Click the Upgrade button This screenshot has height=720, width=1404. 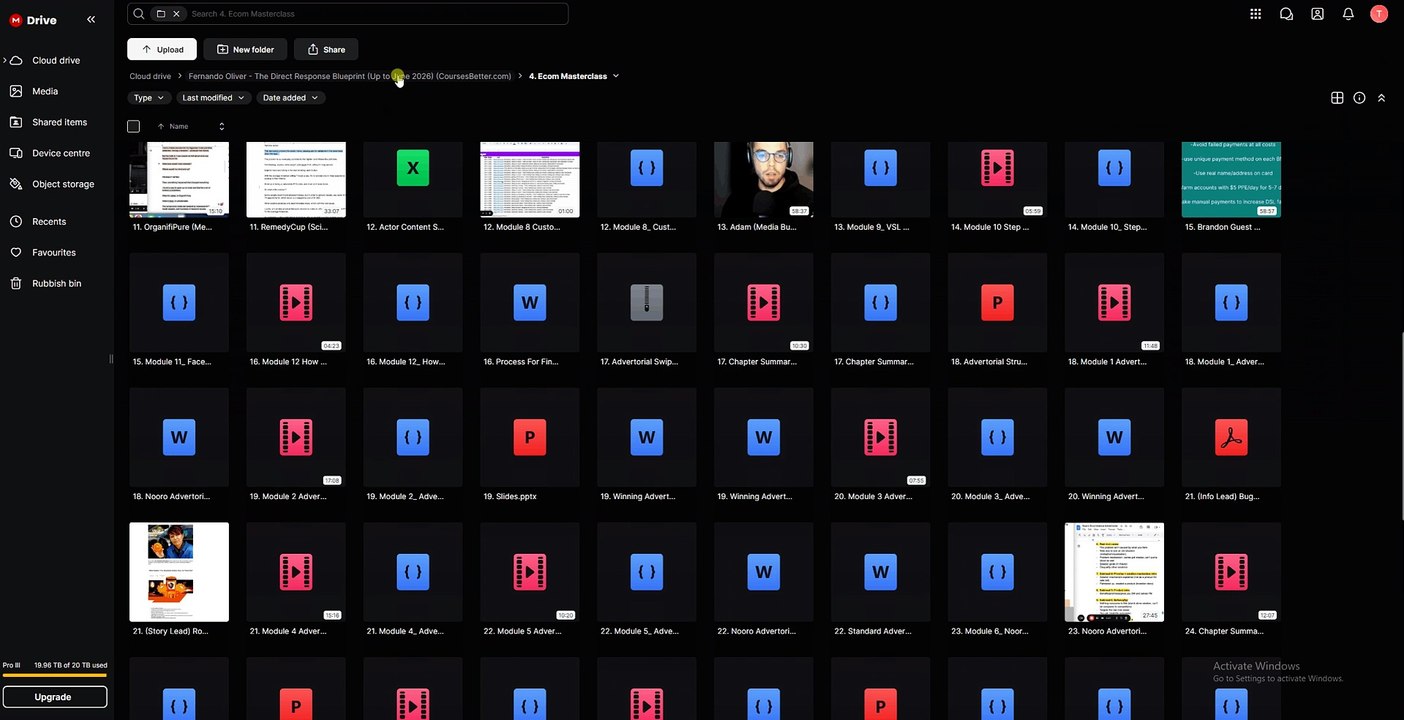pos(55,697)
